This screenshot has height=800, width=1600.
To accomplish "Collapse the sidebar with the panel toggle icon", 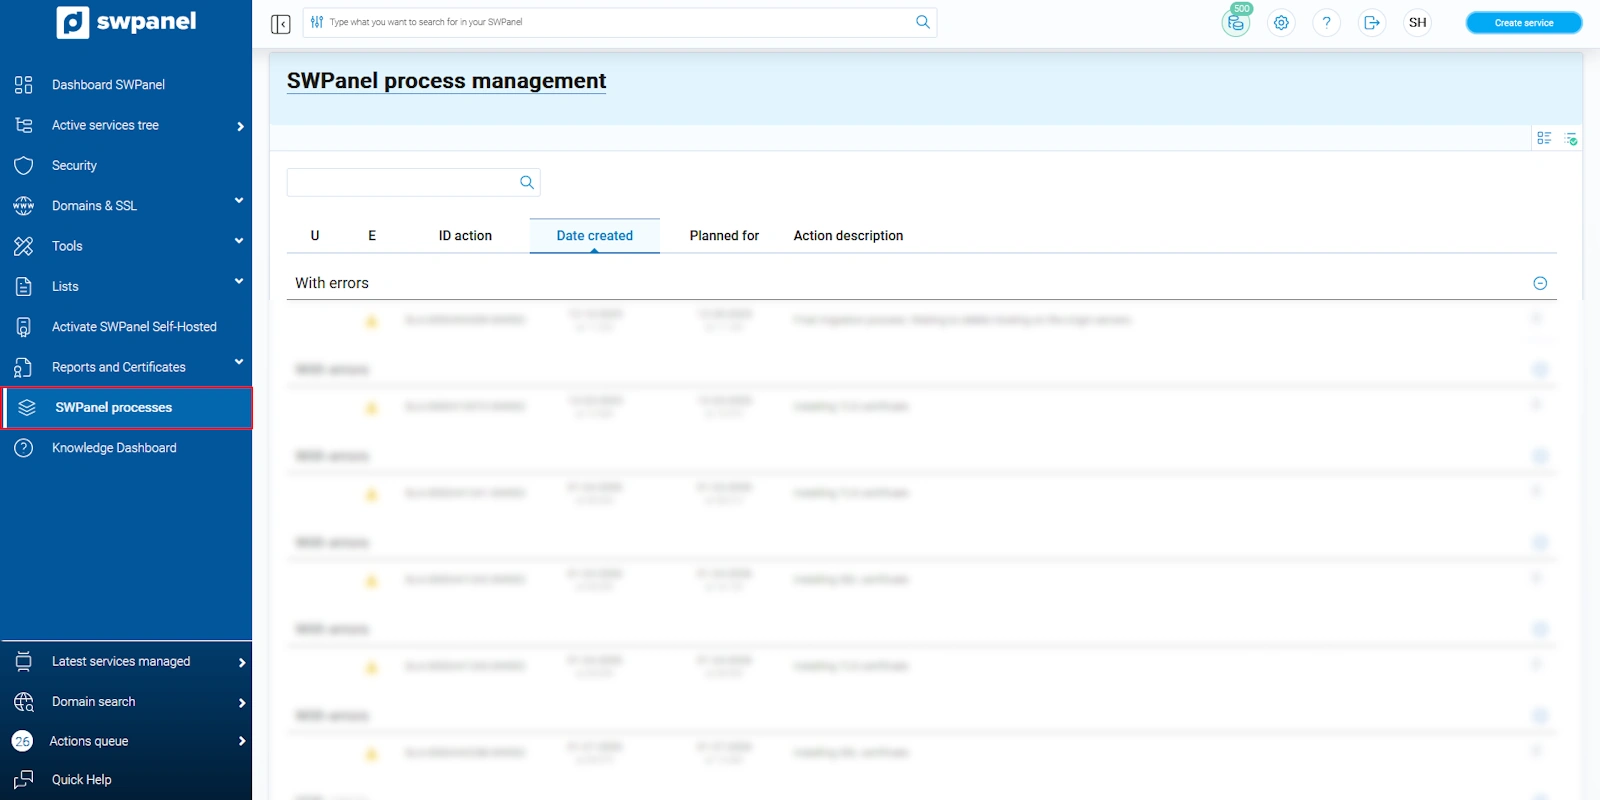I will click(x=281, y=24).
